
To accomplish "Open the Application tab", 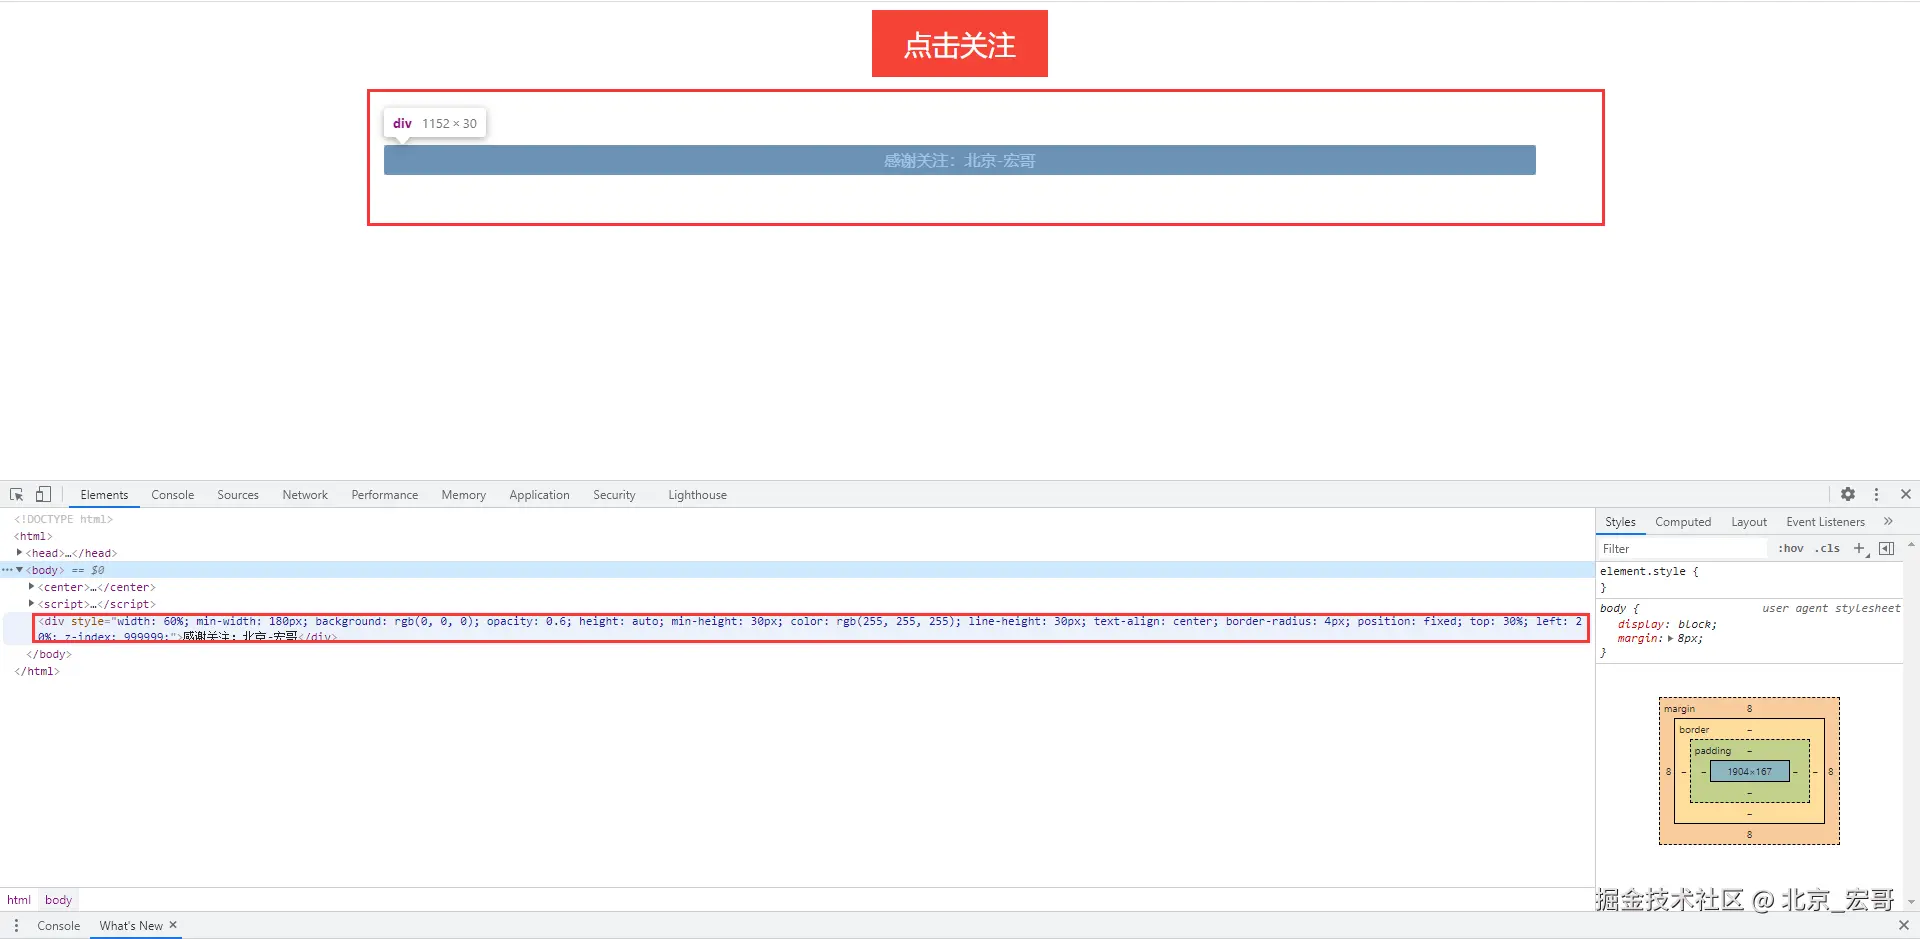I will click(x=539, y=495).
